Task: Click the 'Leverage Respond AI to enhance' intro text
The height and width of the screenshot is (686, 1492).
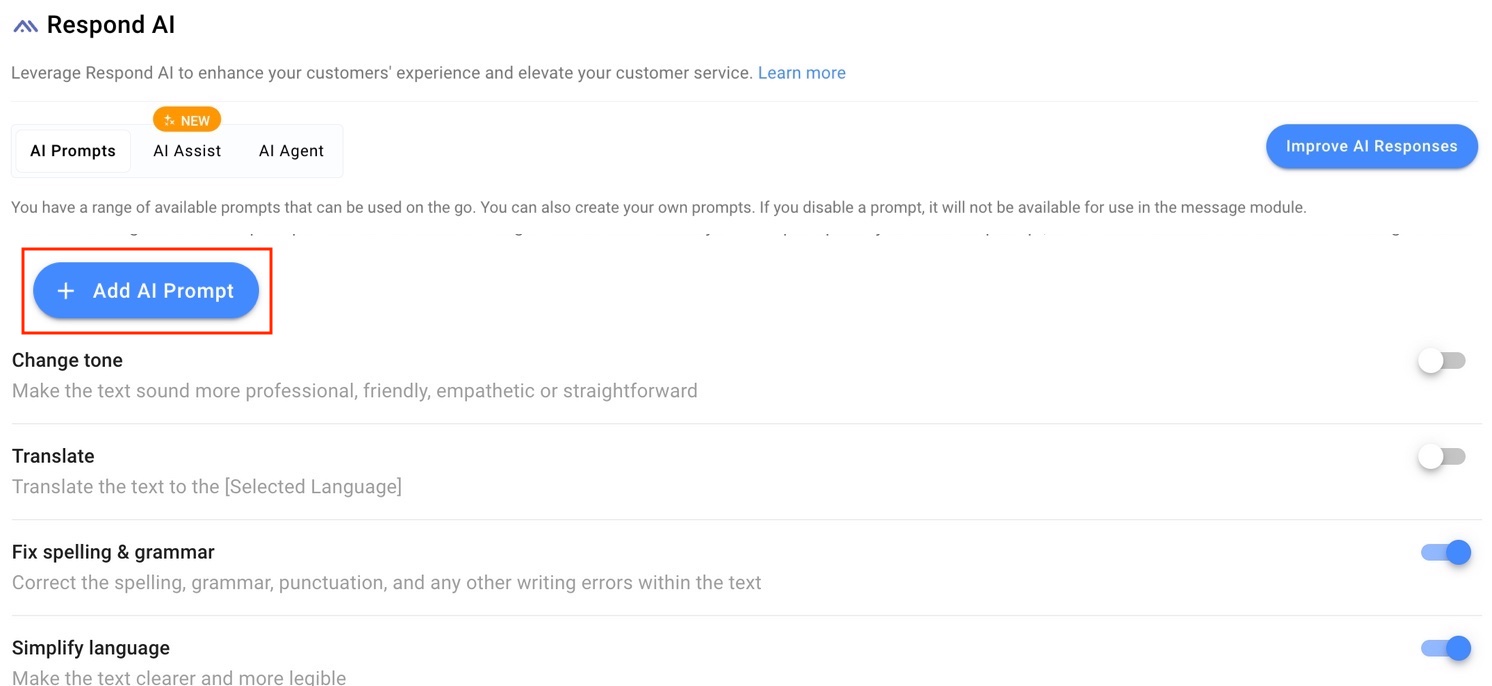Action: pos(381,73)
